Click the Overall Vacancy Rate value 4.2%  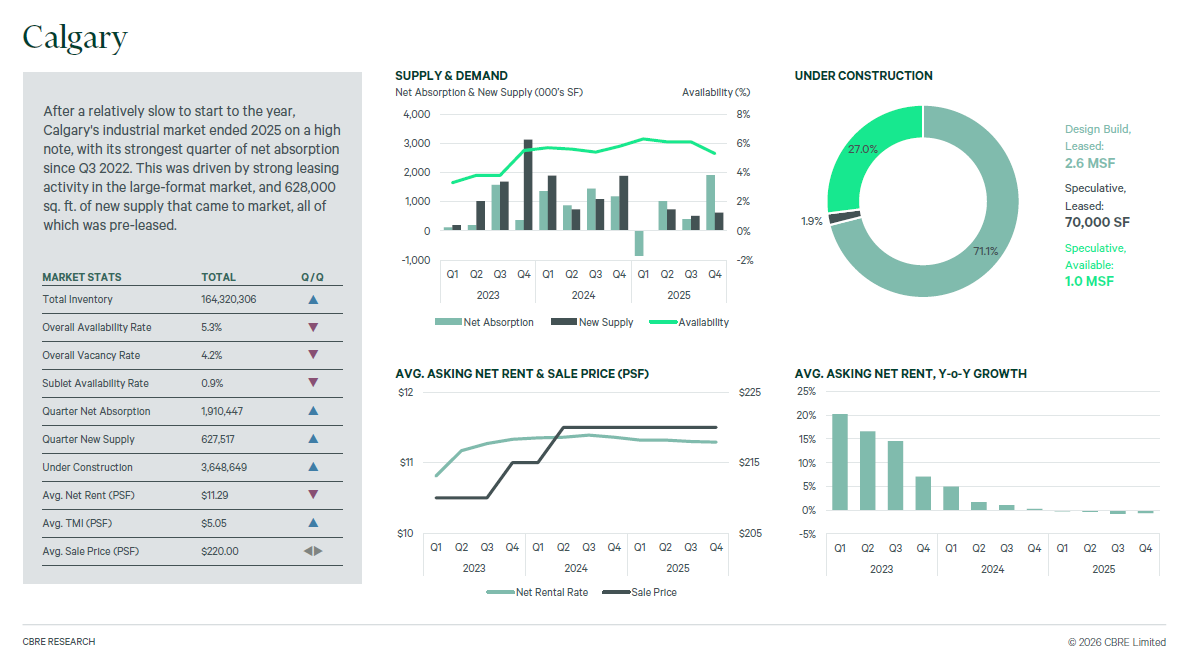pos(211,355)
